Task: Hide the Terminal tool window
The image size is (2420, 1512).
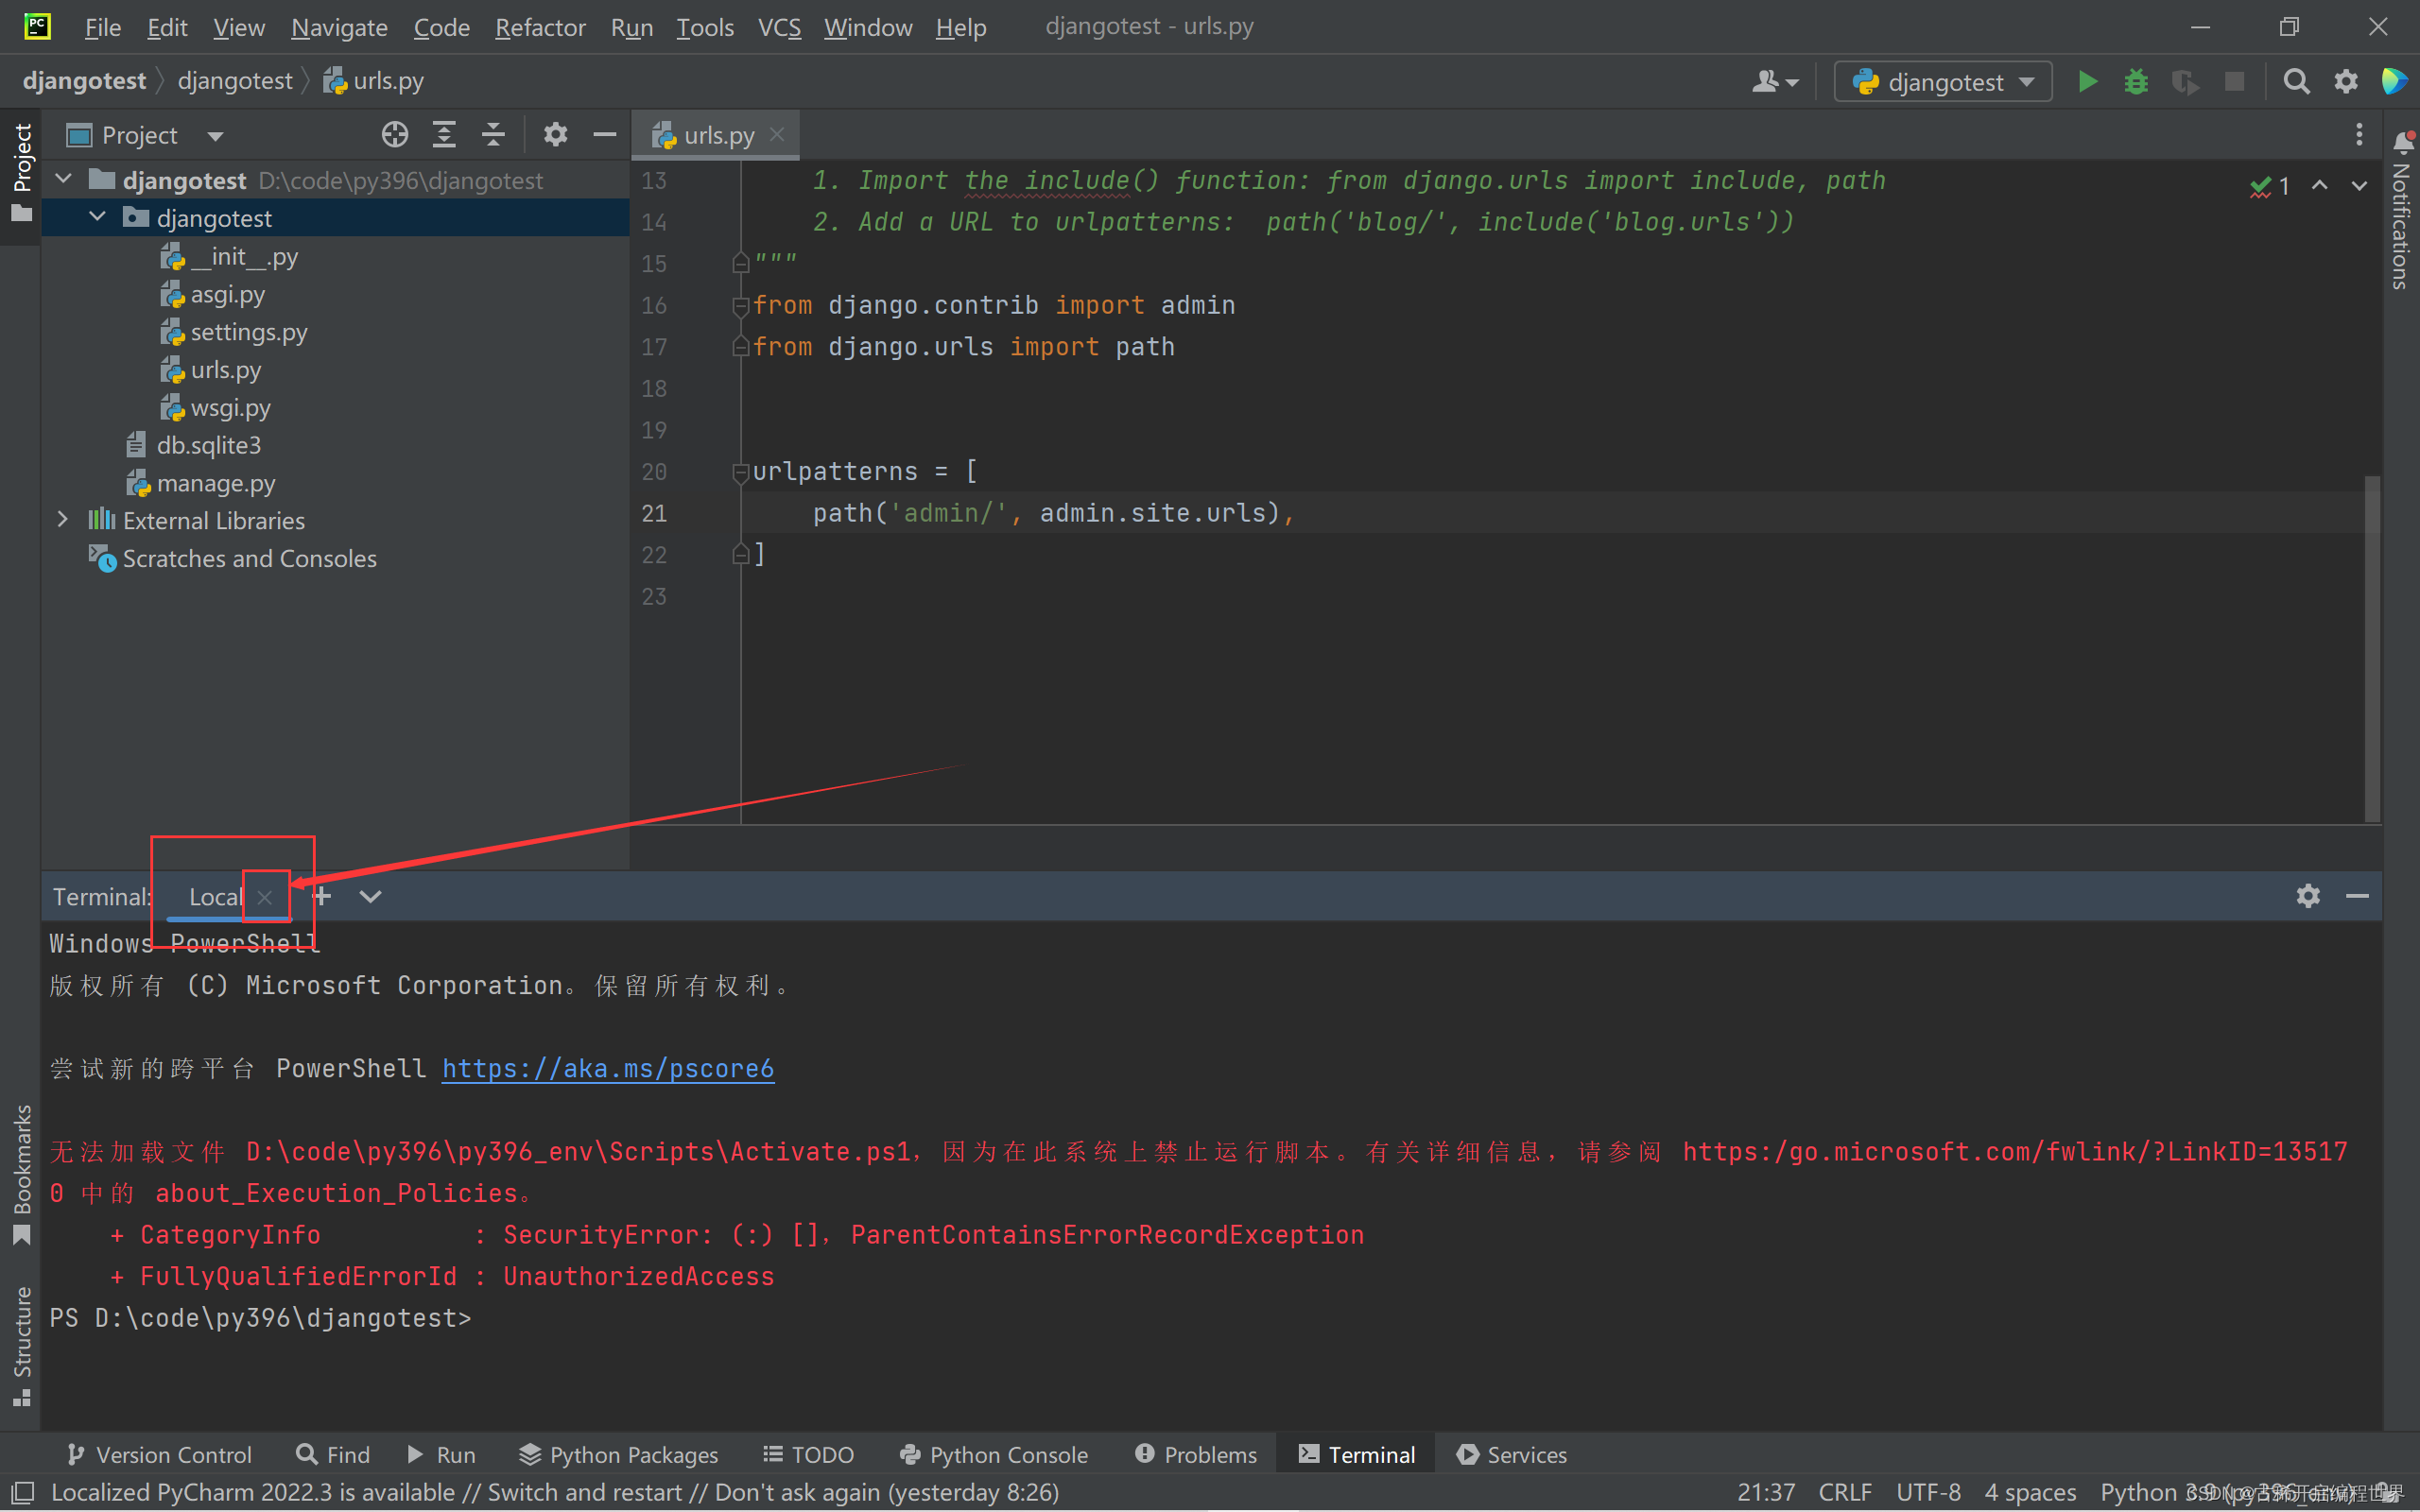Action: click(x=2357, y=895)
